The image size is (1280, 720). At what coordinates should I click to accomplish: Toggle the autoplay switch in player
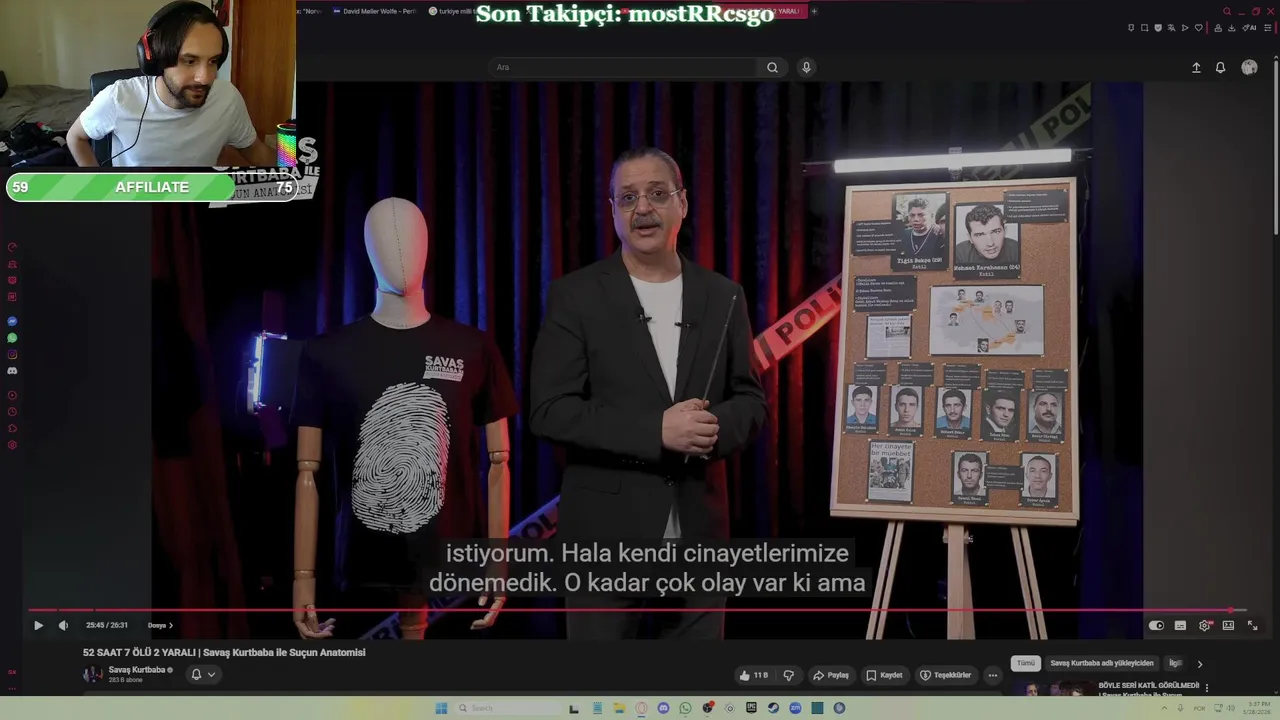pyautogui.click(x=1156, y=625)
